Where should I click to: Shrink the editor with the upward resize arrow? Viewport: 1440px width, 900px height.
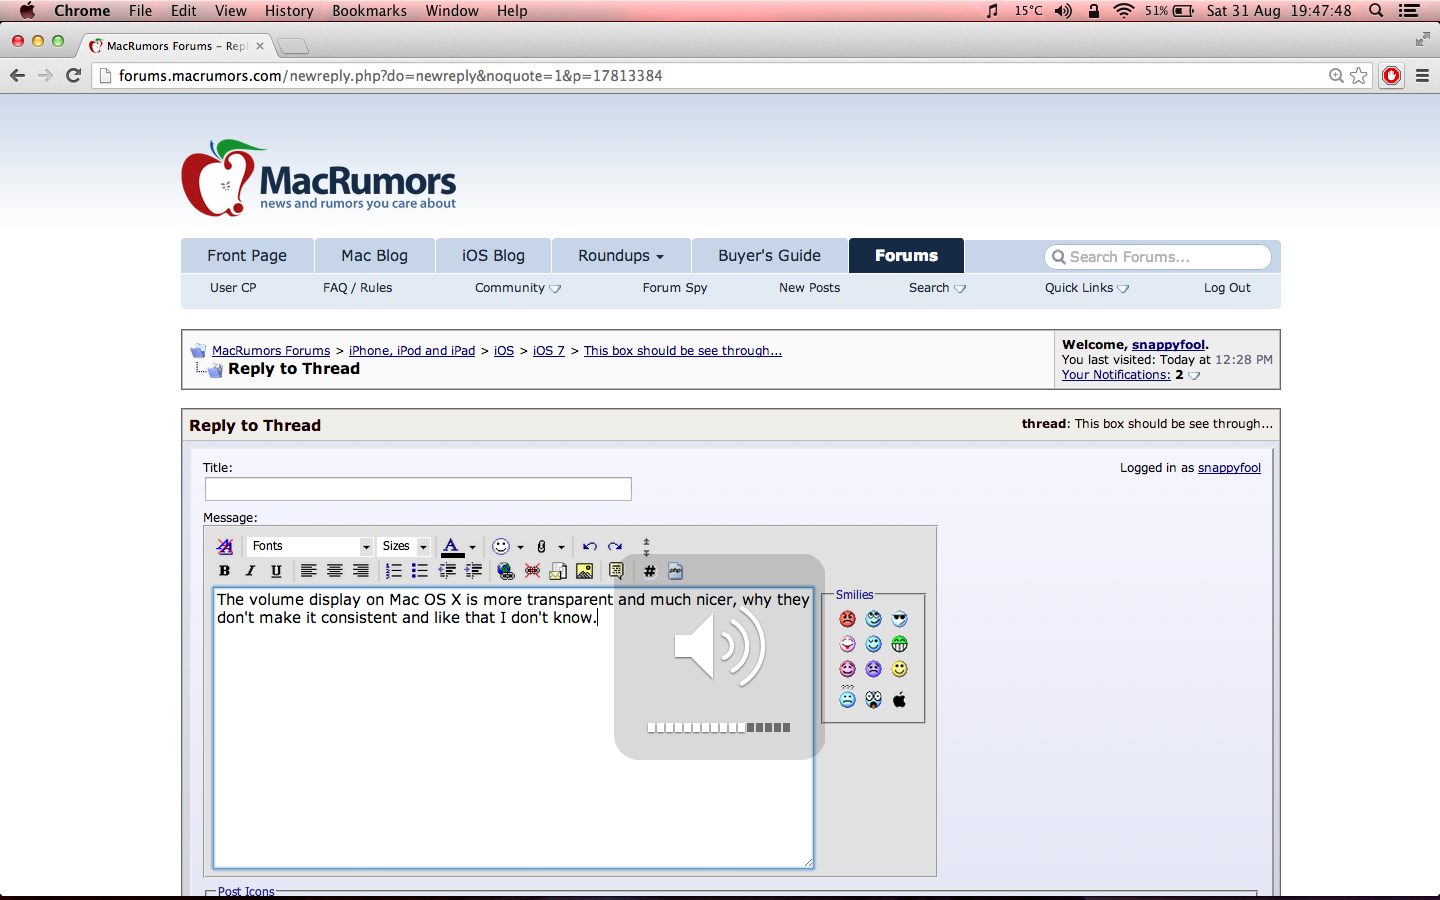click(646, 541)
